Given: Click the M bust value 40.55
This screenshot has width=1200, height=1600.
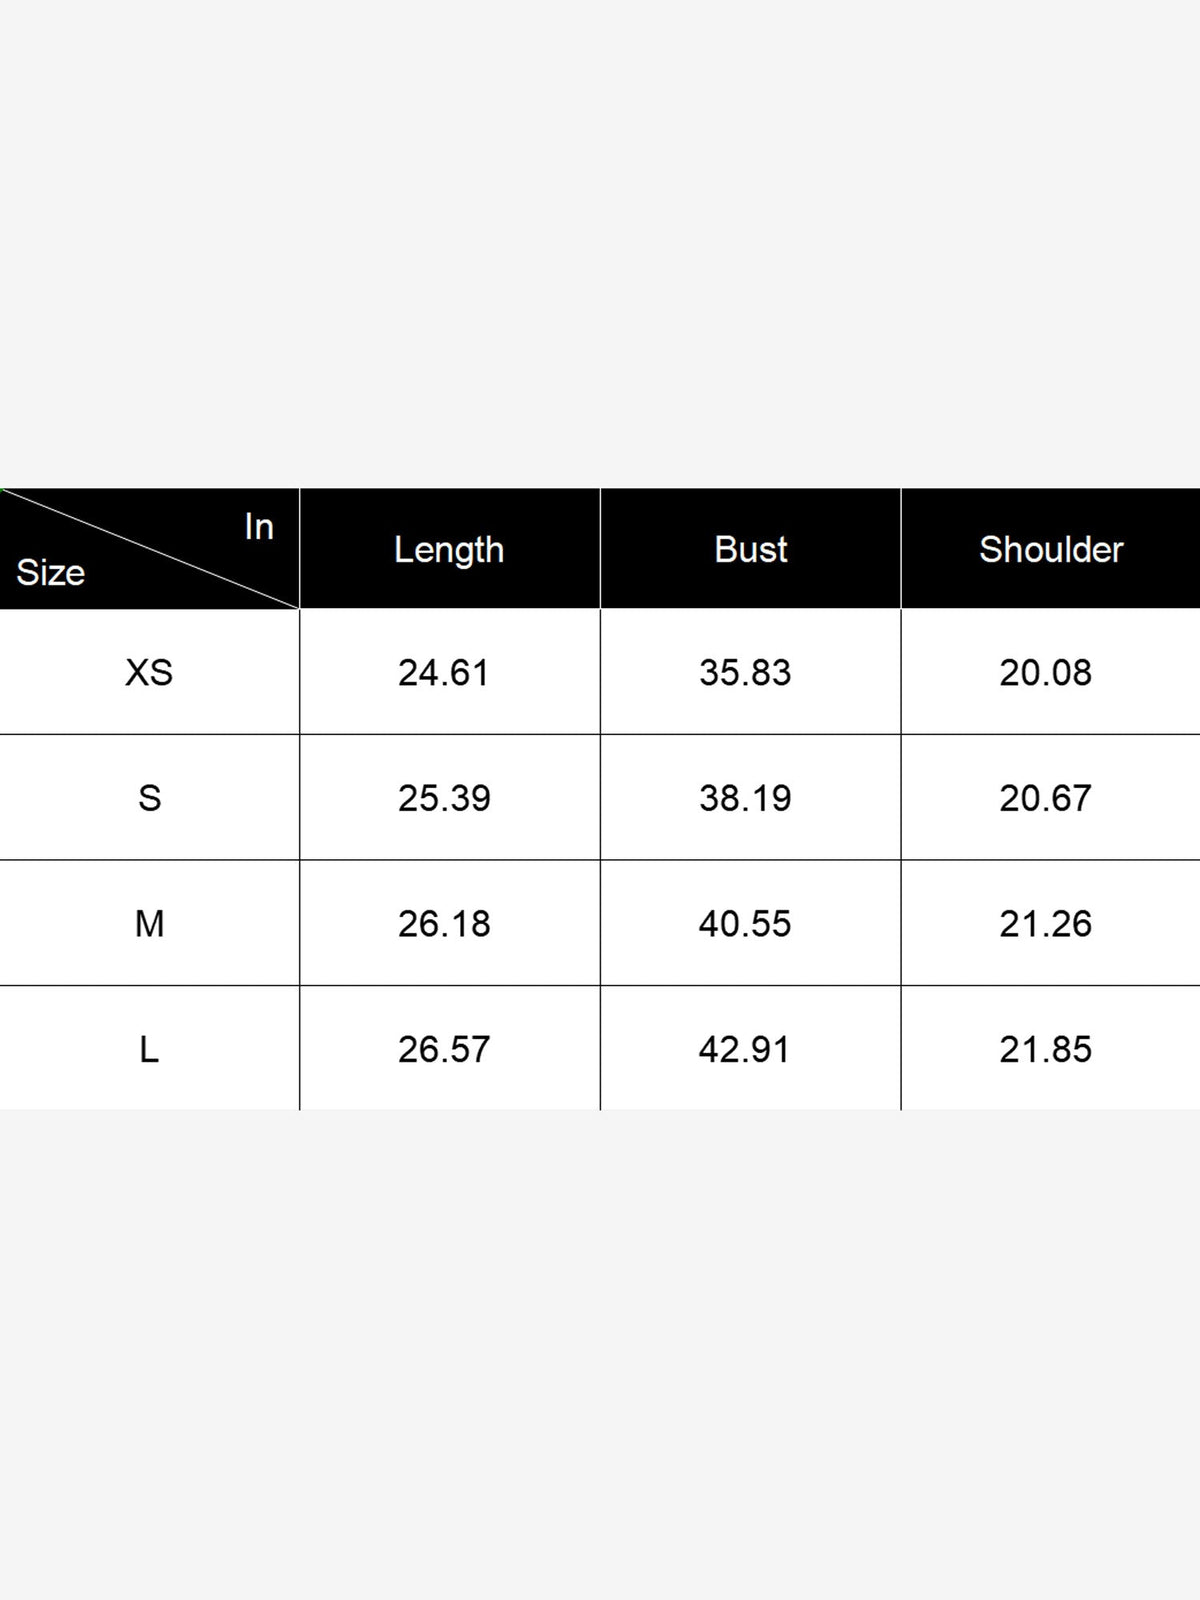Looking at the screenshot, I should tap(745, 924).
